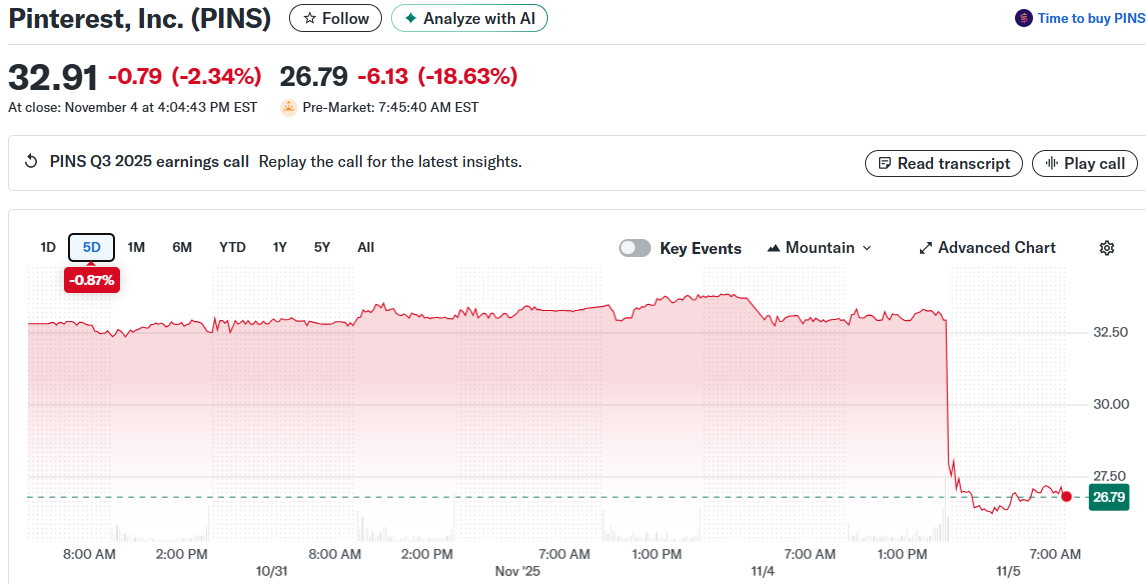Click the Time to buy PINS icon
Screen dimensions: 1146x584
coord(1023,18)
